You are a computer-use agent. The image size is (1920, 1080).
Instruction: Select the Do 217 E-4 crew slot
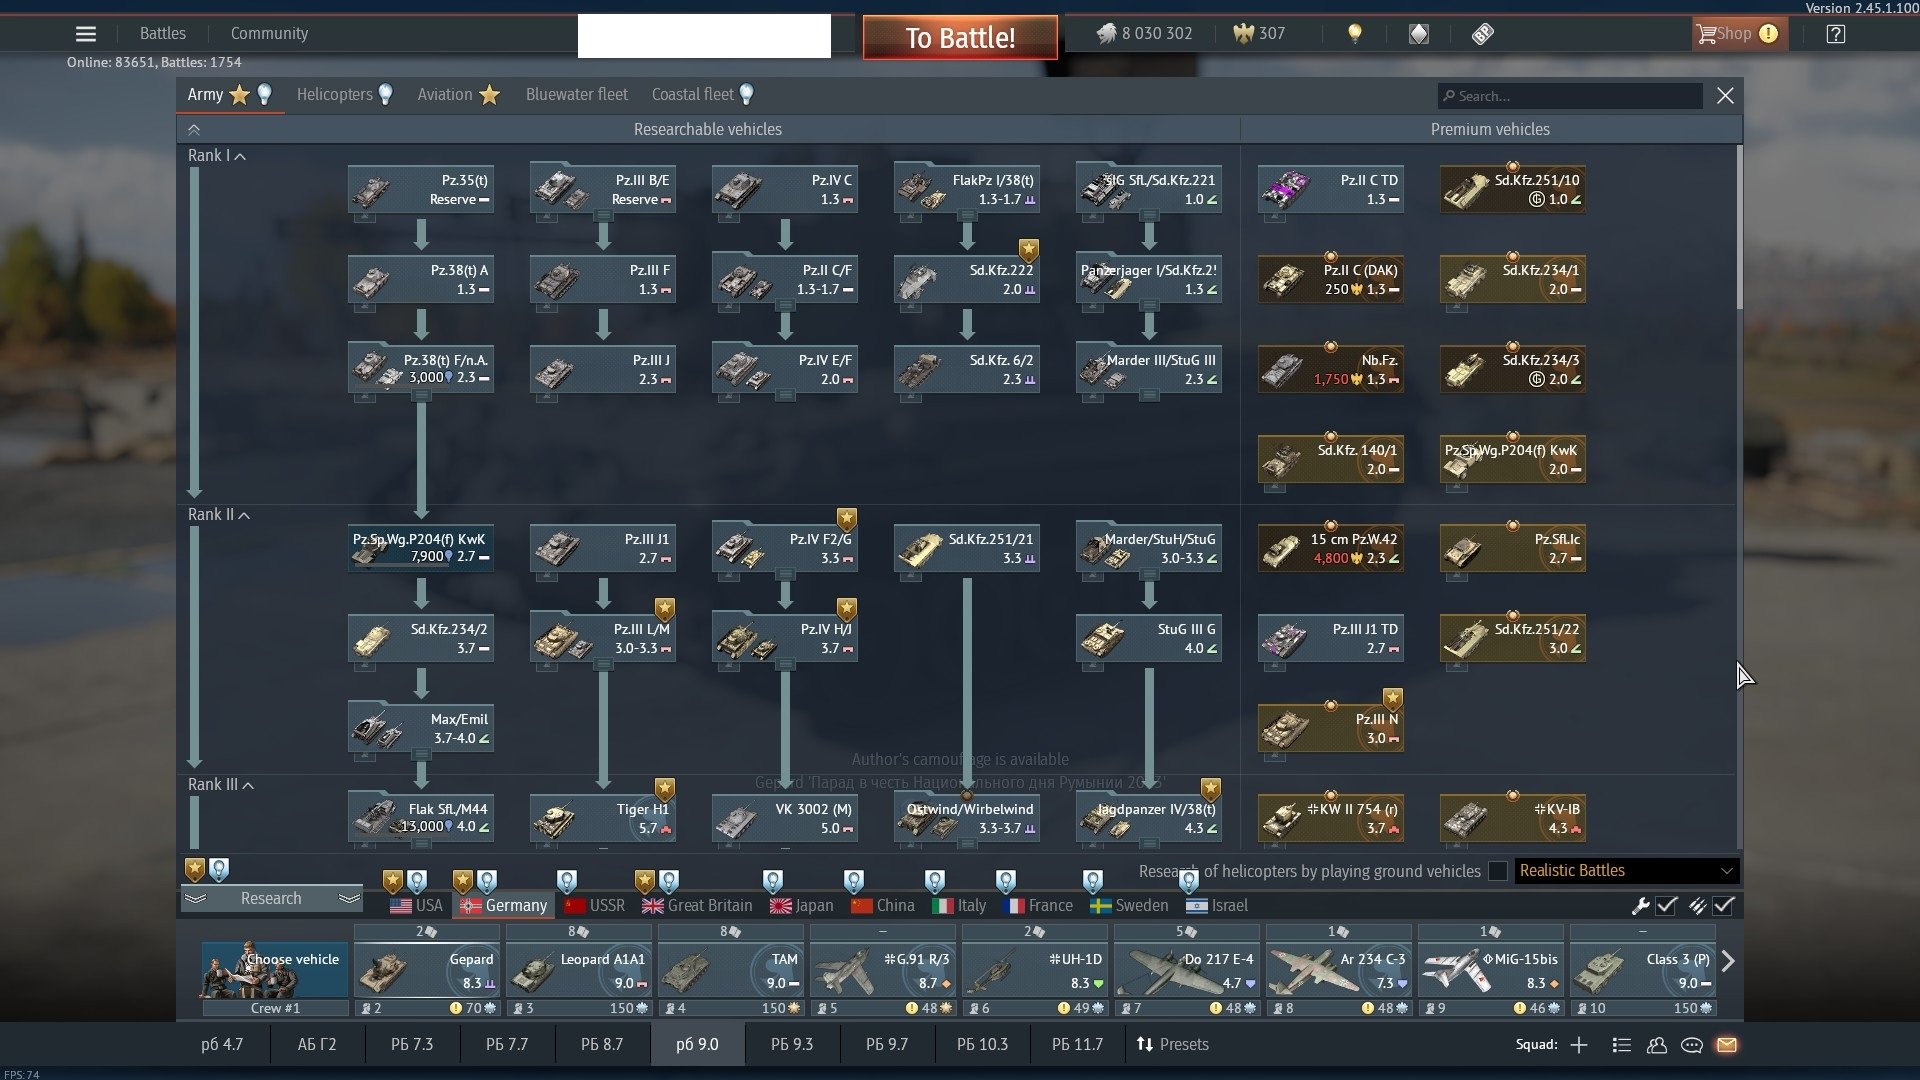pyautogui.click(x=1187, y=970)
